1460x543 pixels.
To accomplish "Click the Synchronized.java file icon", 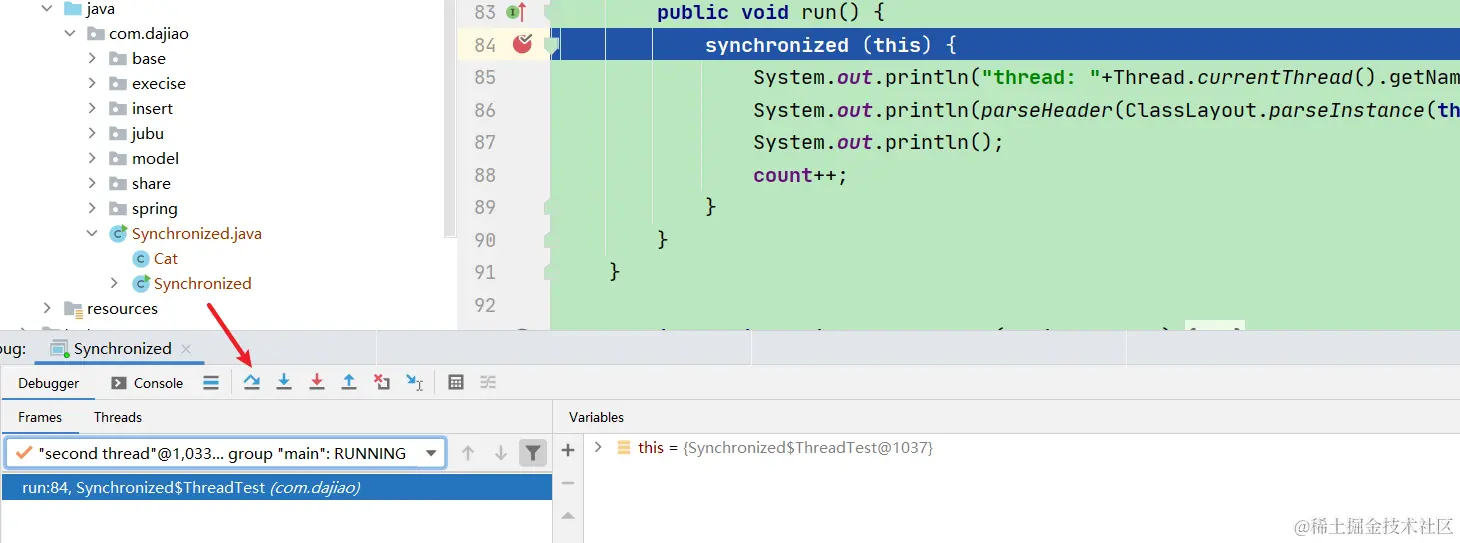I will pos(119,233).
